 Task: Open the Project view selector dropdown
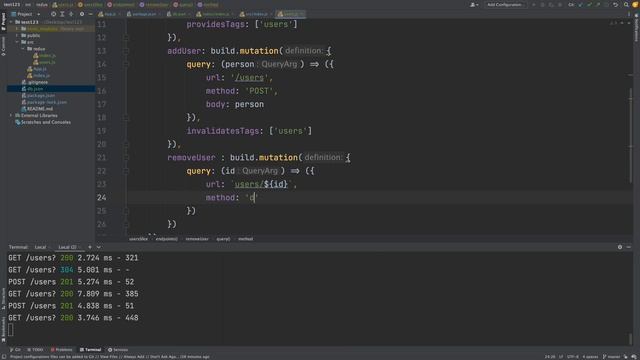pyautogui.click(x=28, y=14)
